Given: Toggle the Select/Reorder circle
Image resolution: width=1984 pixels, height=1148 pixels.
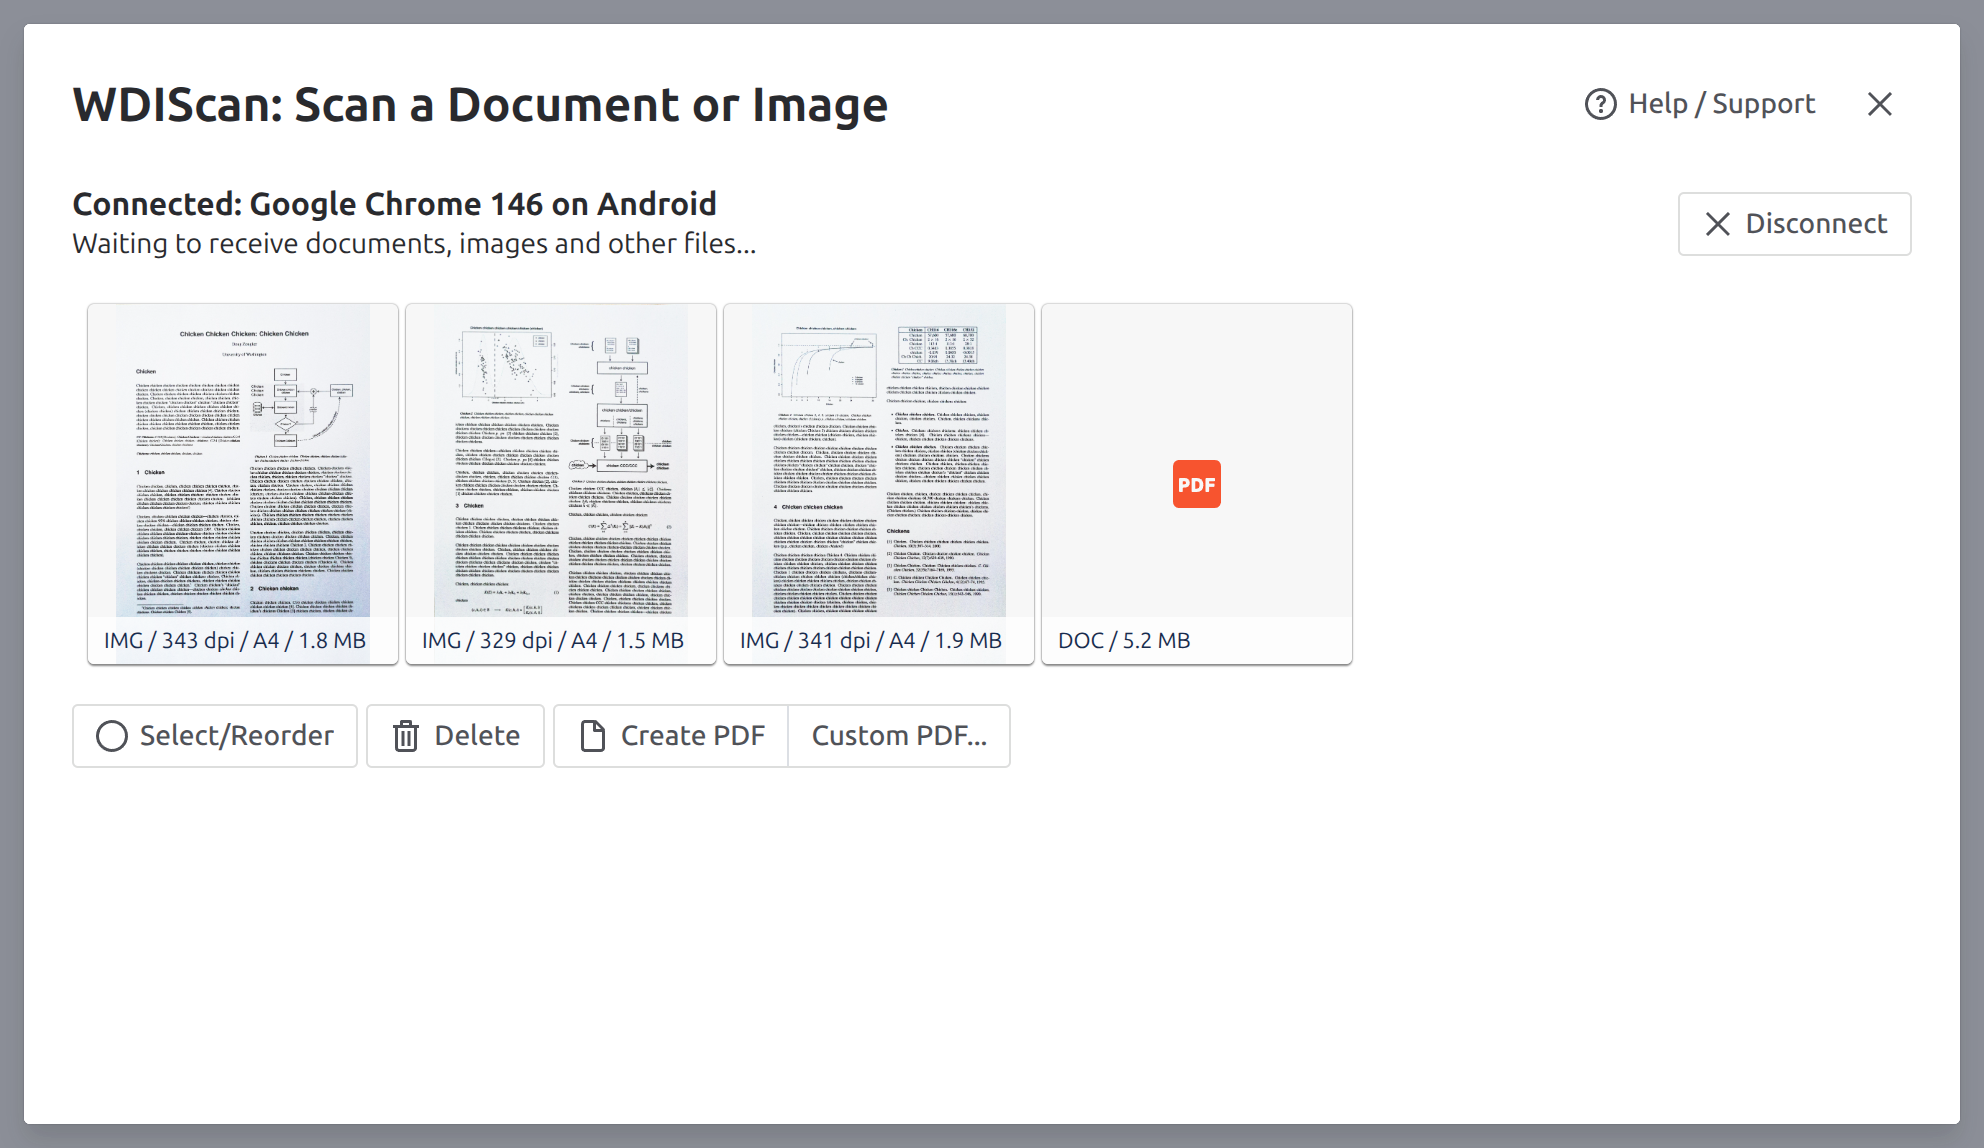Looking at the screenshot, I should click(111, 736).
